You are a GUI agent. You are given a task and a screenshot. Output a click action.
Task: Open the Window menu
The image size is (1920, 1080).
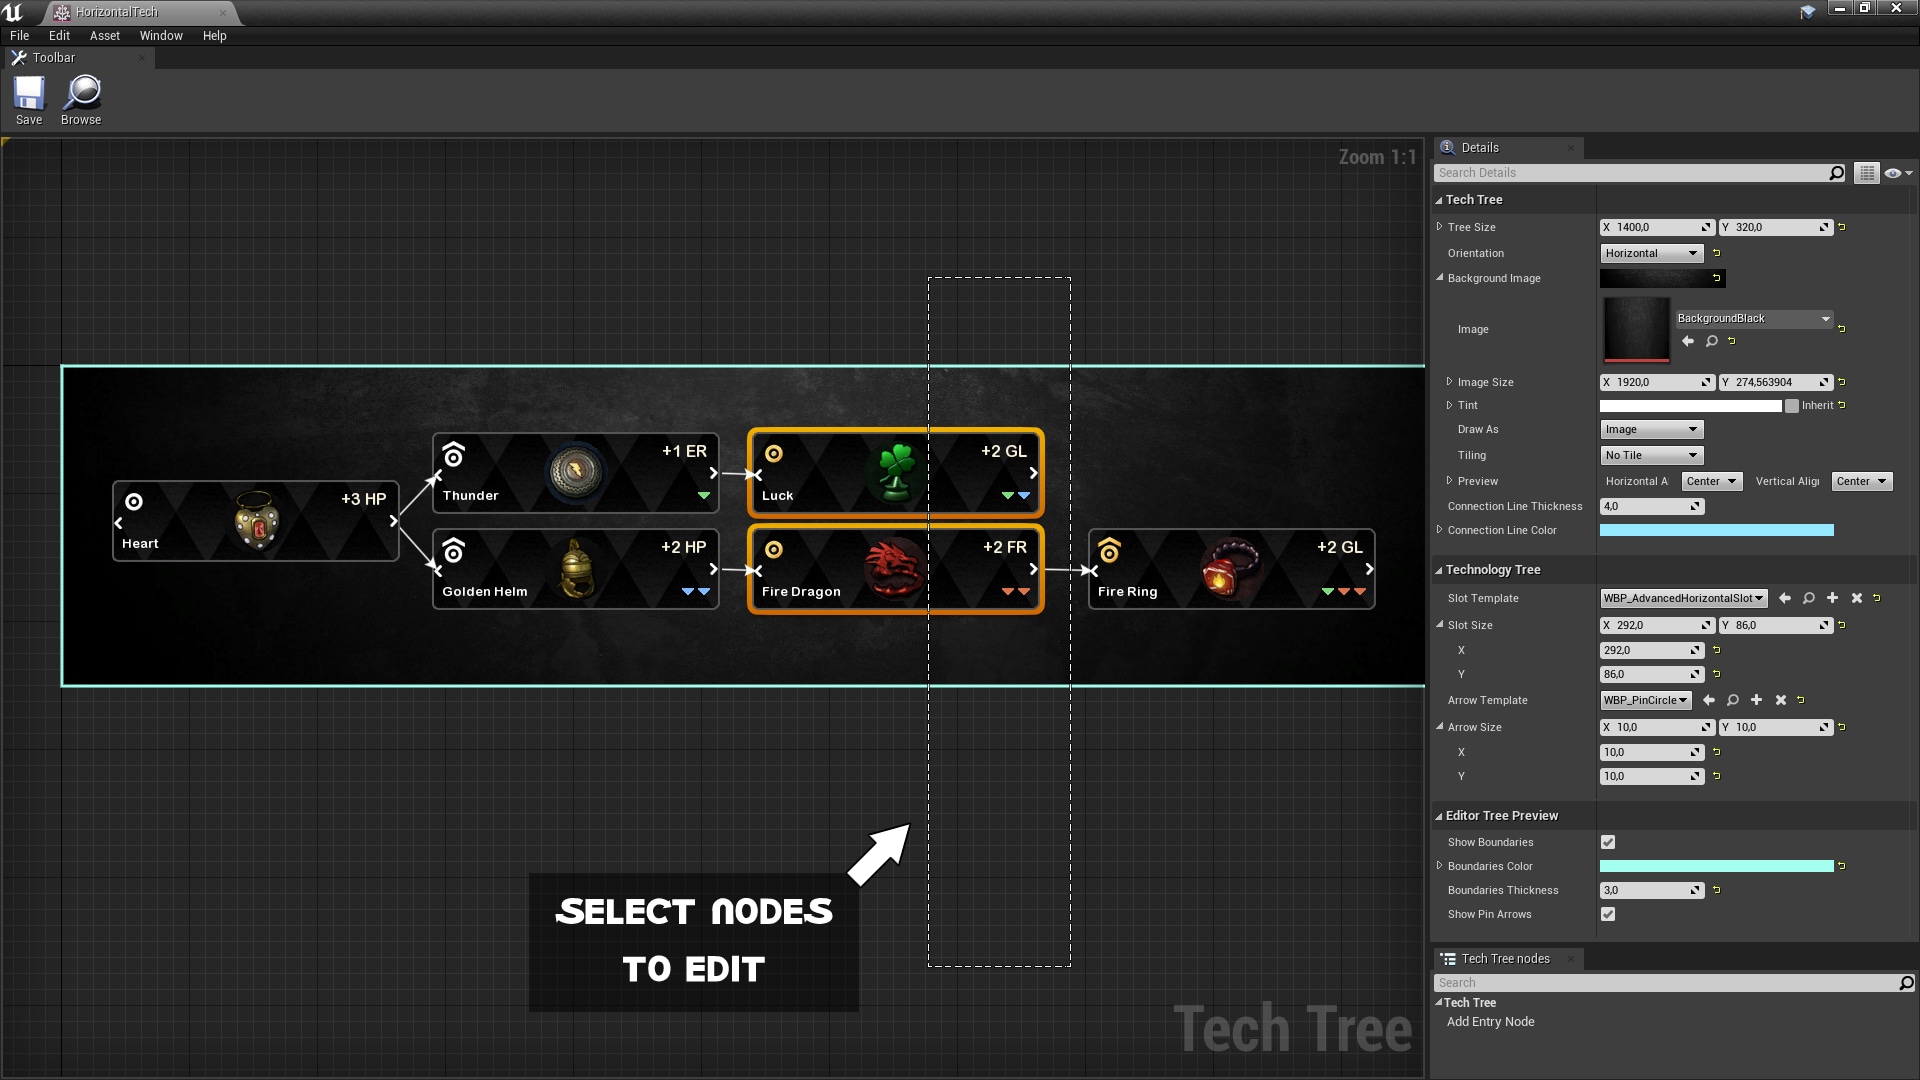coord(161,35)
